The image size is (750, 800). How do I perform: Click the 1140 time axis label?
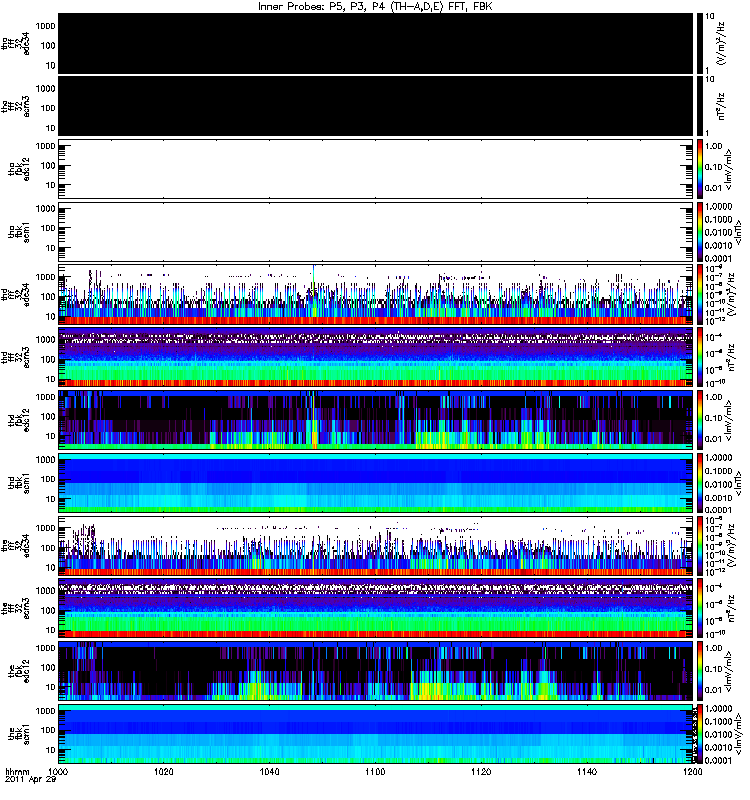587,772
